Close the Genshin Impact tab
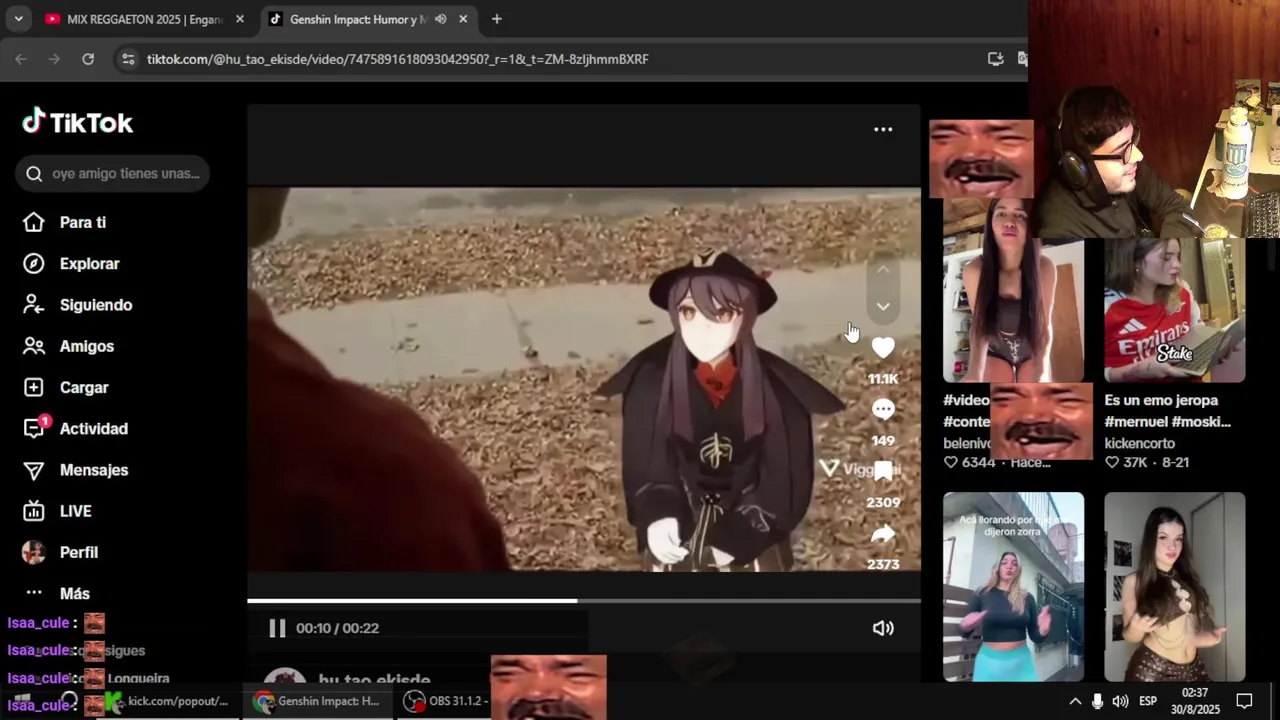Viewport: 1280px width, 720px height. point(463,19)
